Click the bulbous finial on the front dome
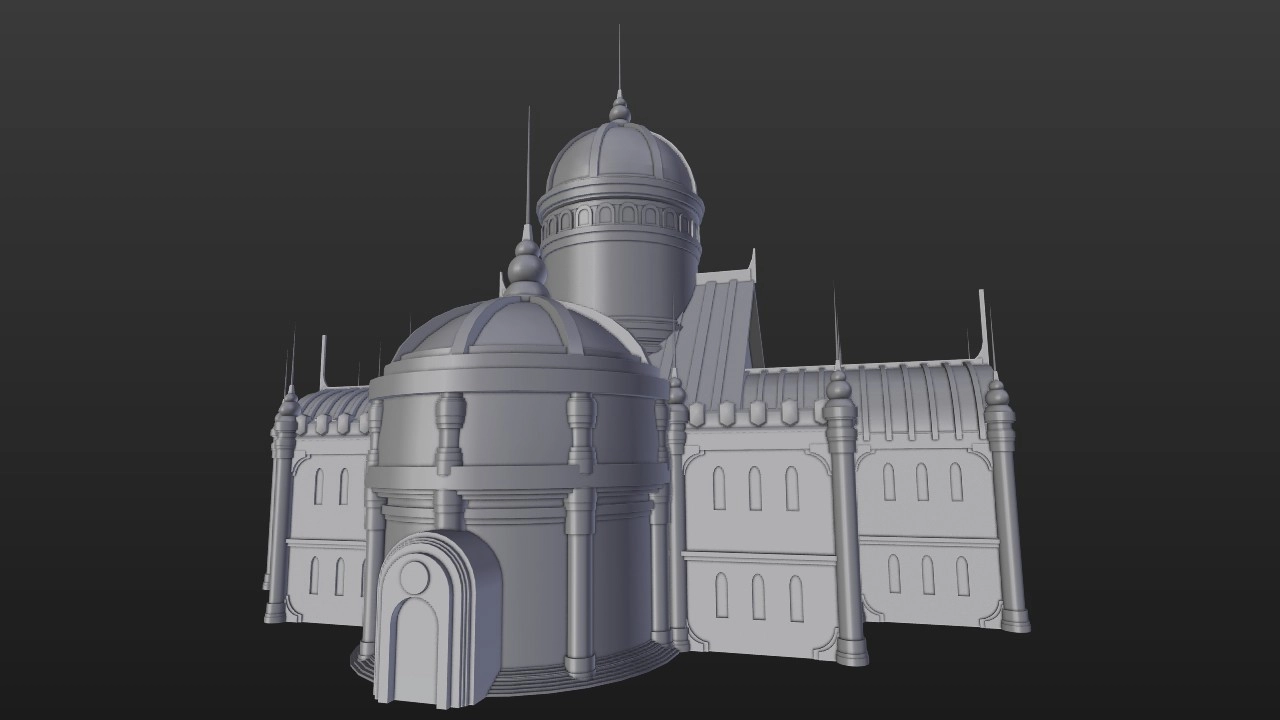 coord(526,270)
